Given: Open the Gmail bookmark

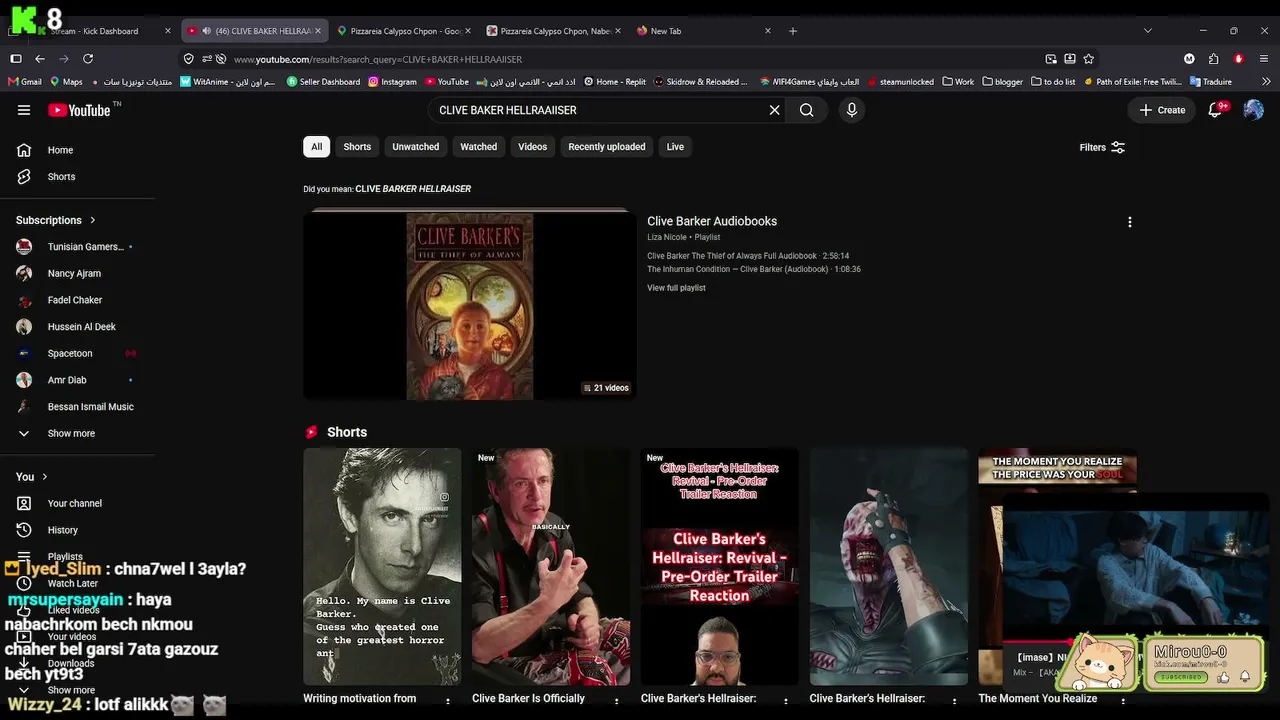Looking at the screenshot, I should point(24,82).
